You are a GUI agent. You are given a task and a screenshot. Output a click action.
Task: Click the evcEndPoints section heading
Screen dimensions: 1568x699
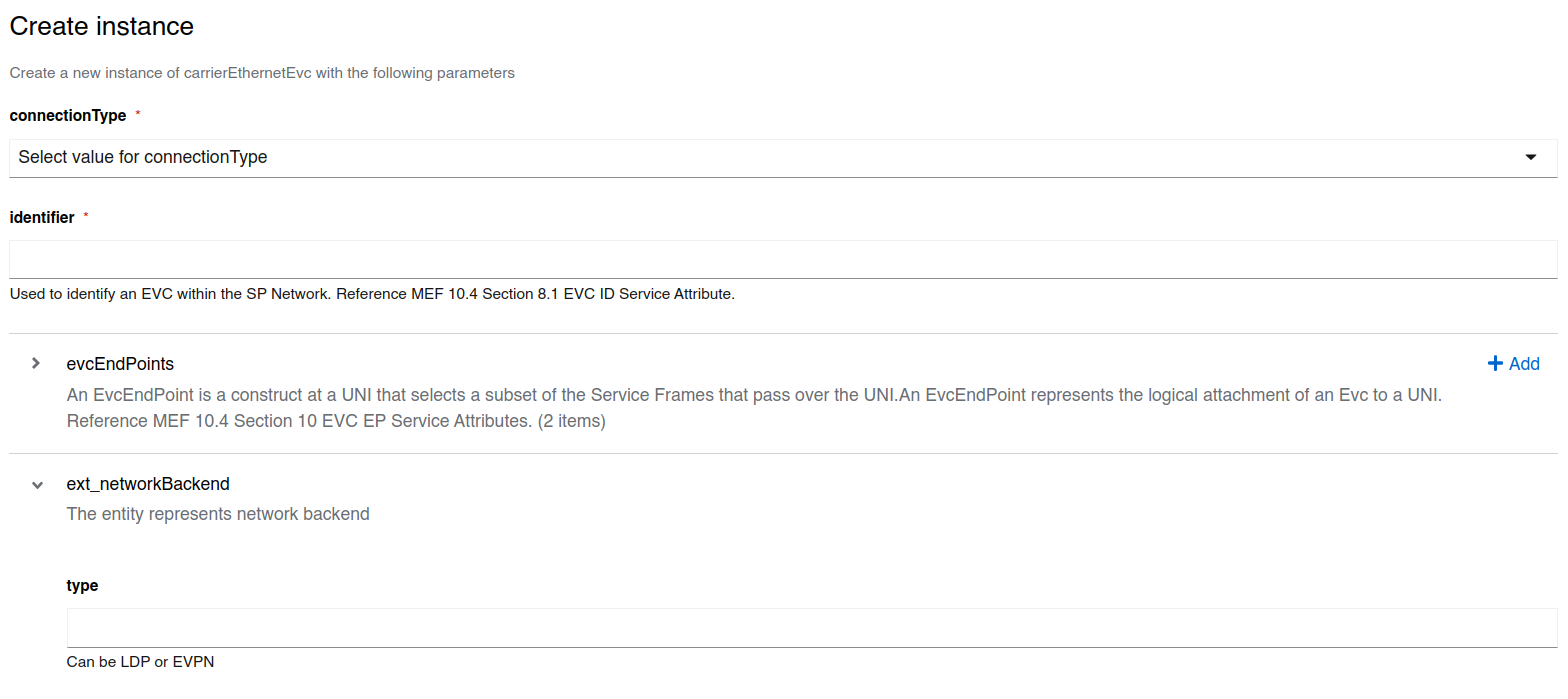[120, 363]
